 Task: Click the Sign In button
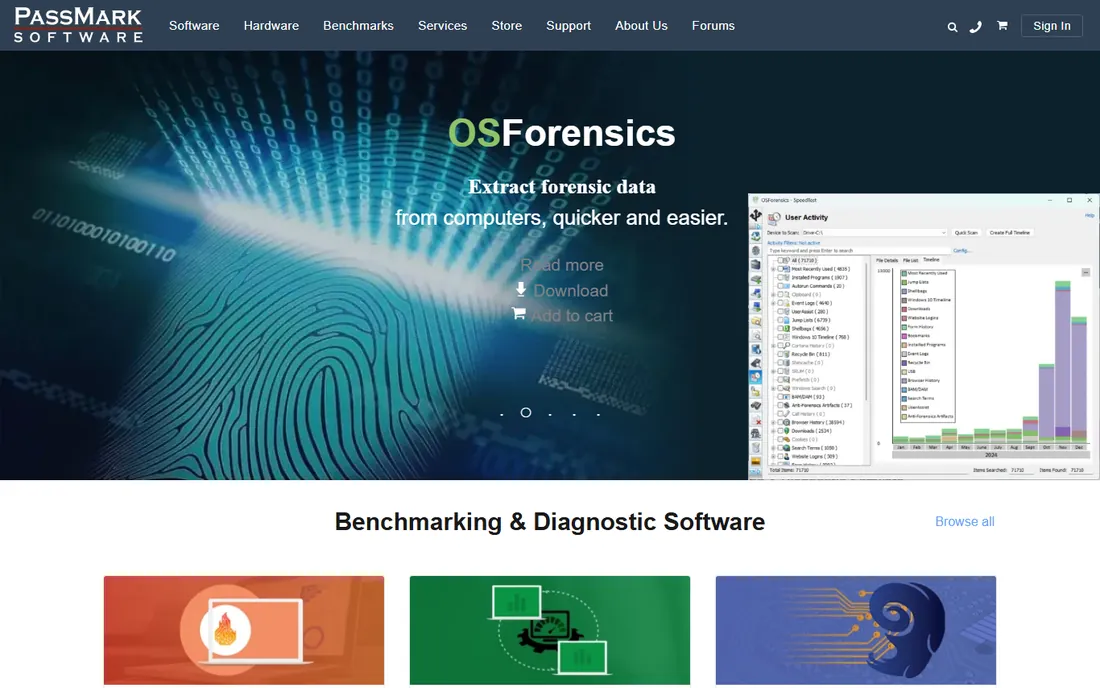pos(1052,26)
